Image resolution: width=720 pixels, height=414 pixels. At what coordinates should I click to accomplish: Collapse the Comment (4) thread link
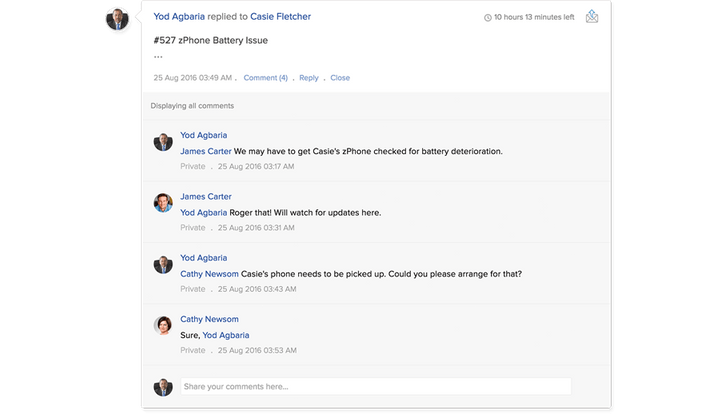(x=265, y=78)
